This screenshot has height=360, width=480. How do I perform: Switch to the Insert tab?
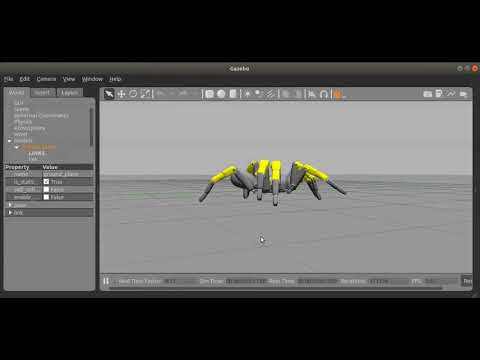(43, 92)
